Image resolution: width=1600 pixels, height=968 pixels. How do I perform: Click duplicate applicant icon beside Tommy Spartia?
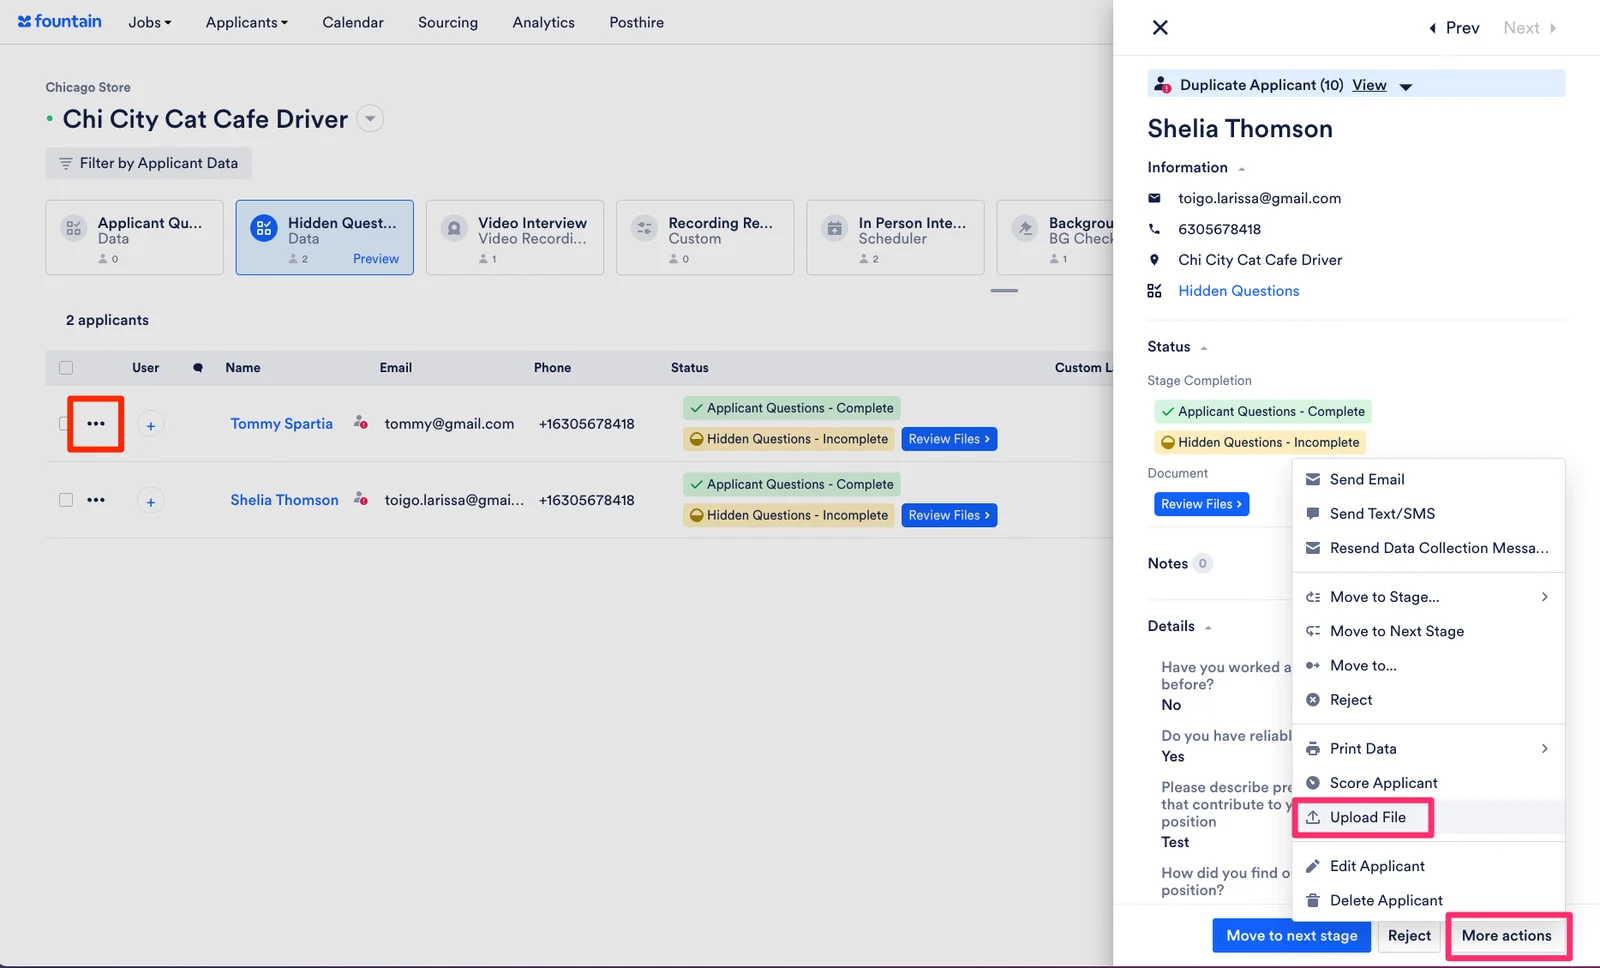361,423
